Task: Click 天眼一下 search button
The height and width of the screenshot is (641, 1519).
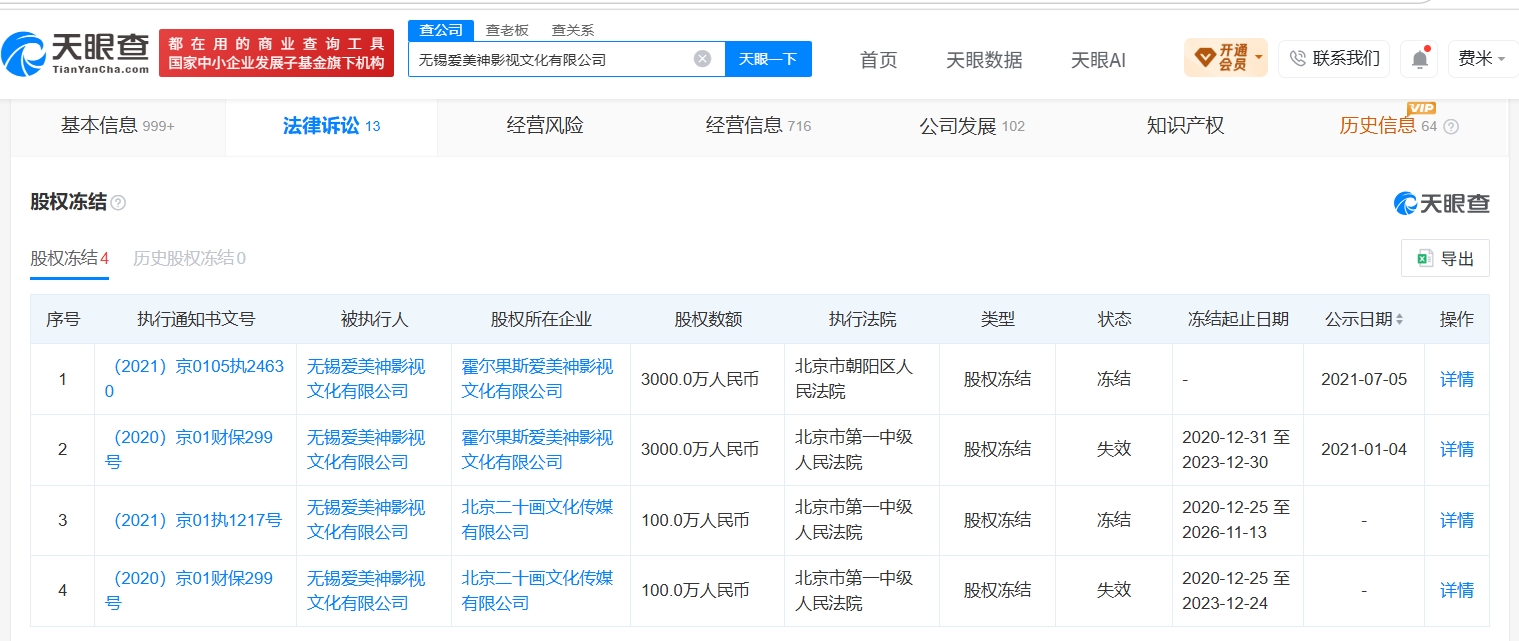Action: coord(768,59)
